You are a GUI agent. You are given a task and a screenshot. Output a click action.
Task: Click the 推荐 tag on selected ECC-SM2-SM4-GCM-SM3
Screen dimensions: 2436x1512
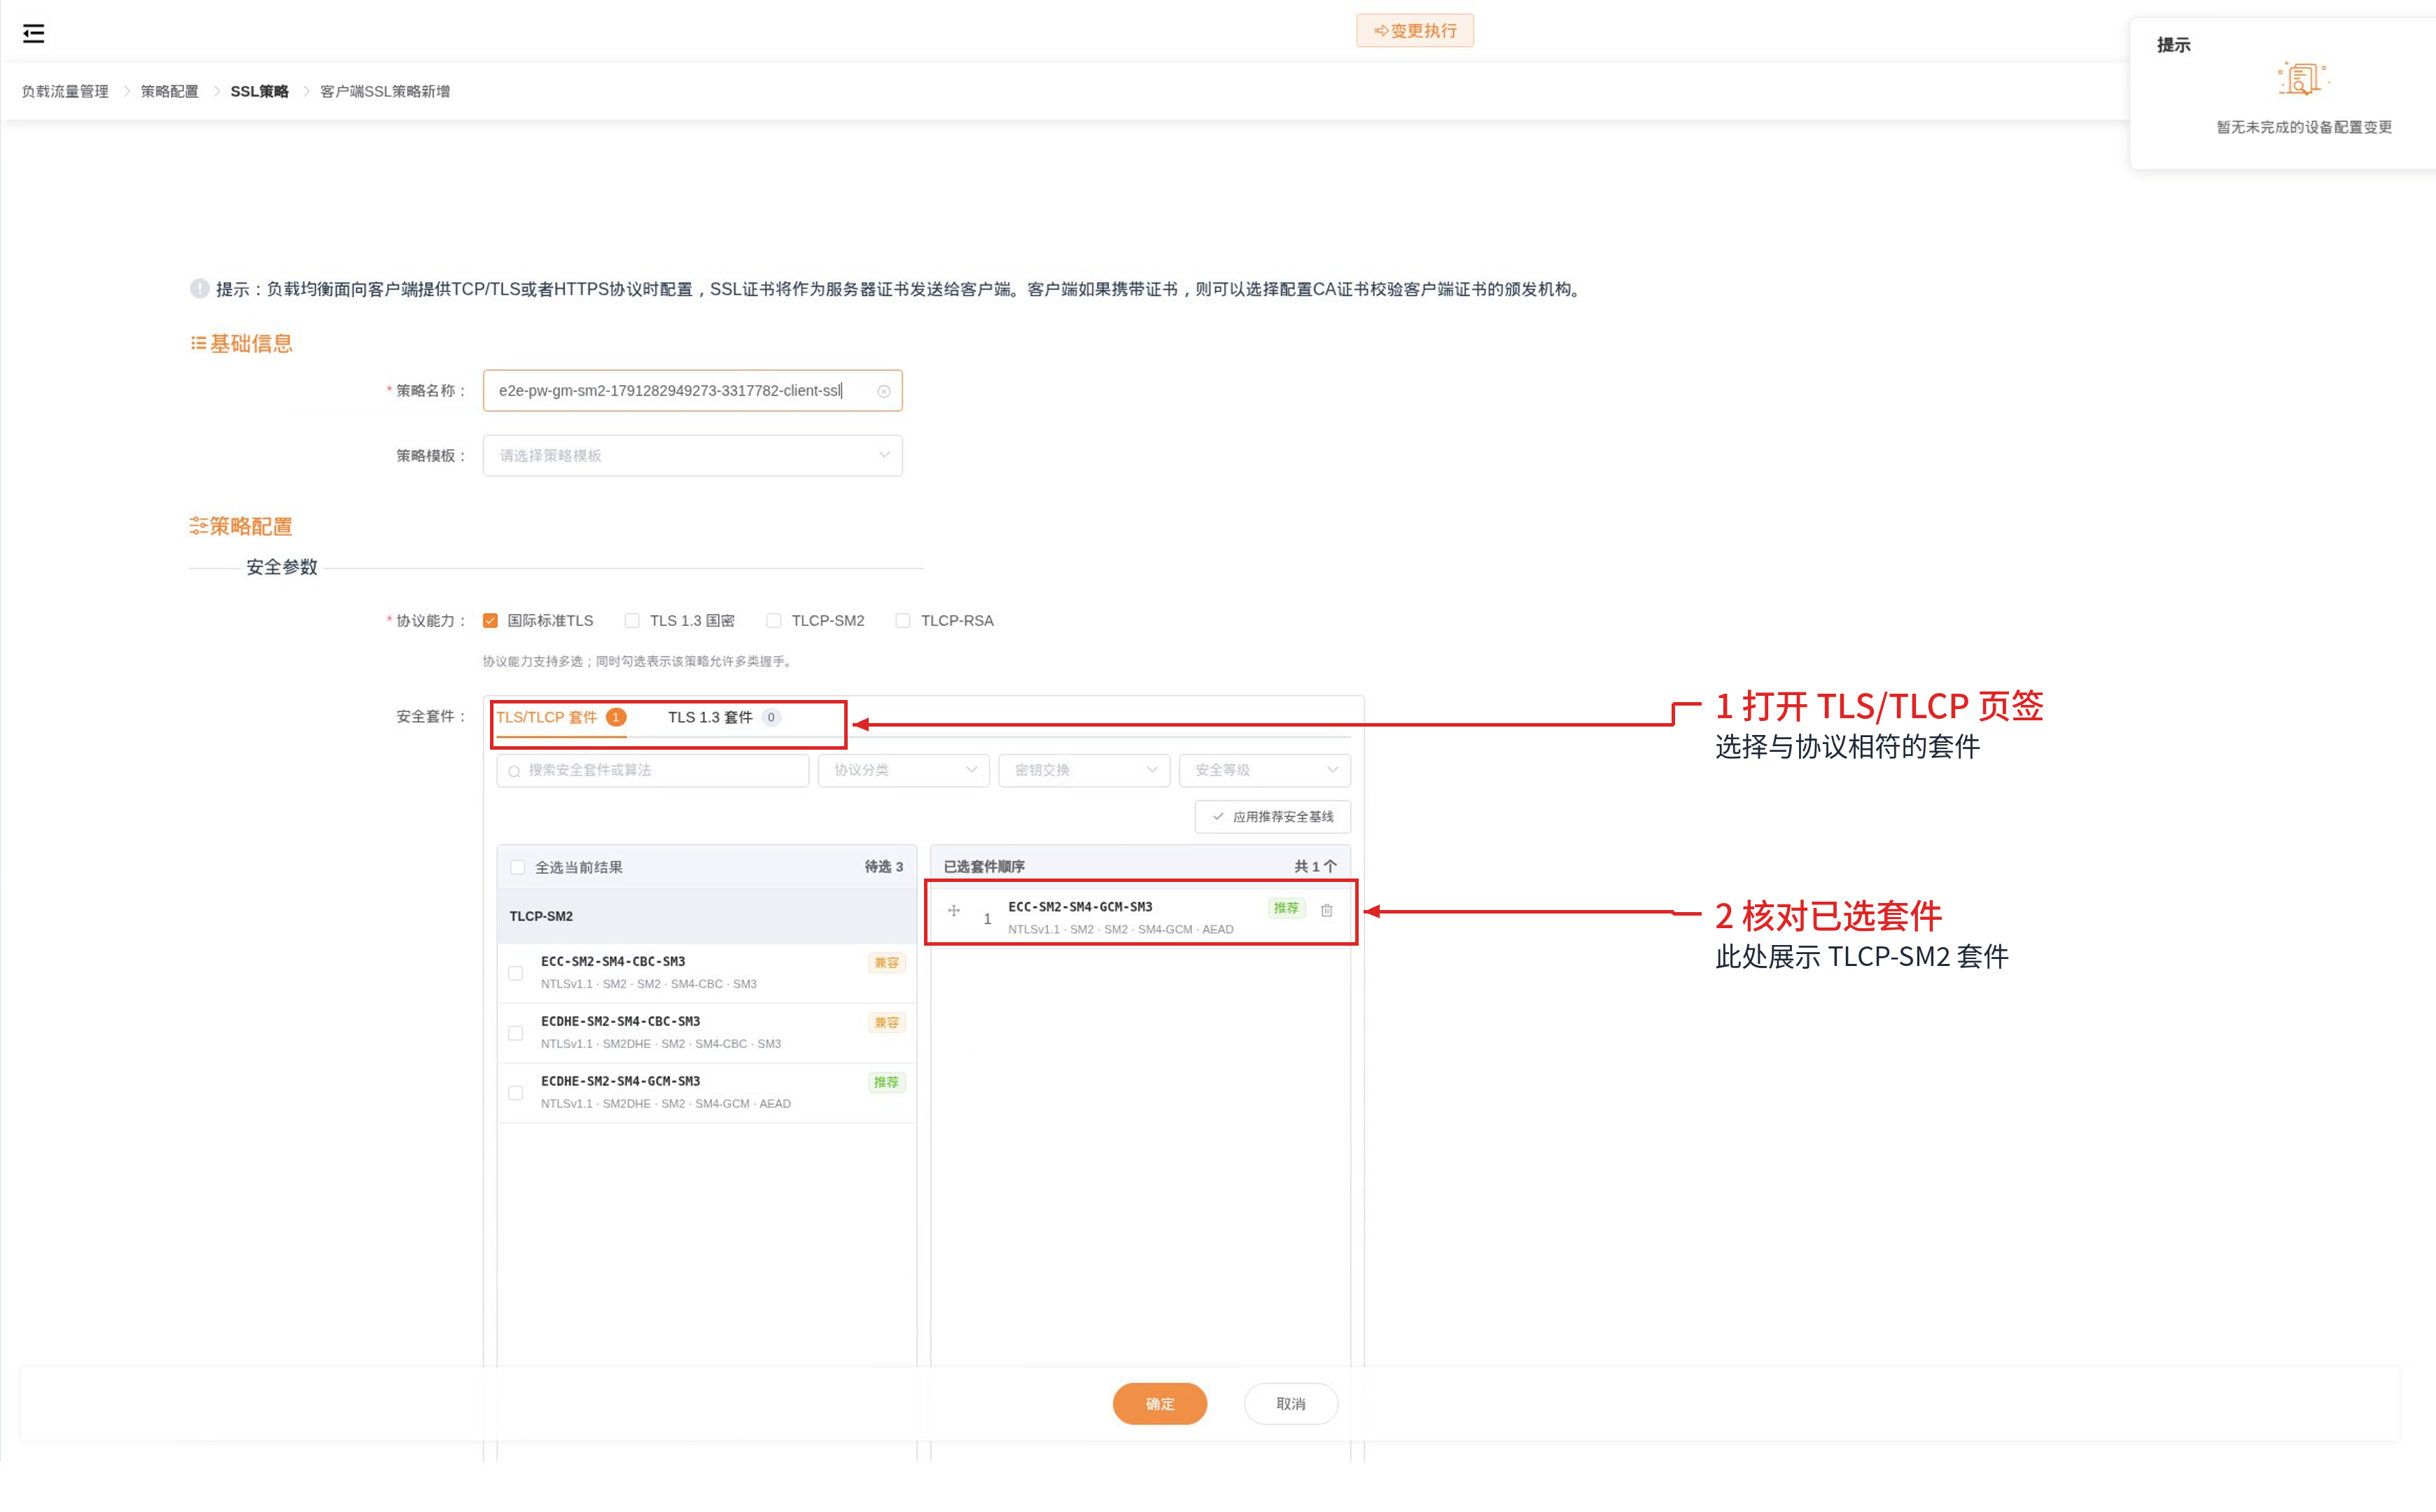point(1286,908)
